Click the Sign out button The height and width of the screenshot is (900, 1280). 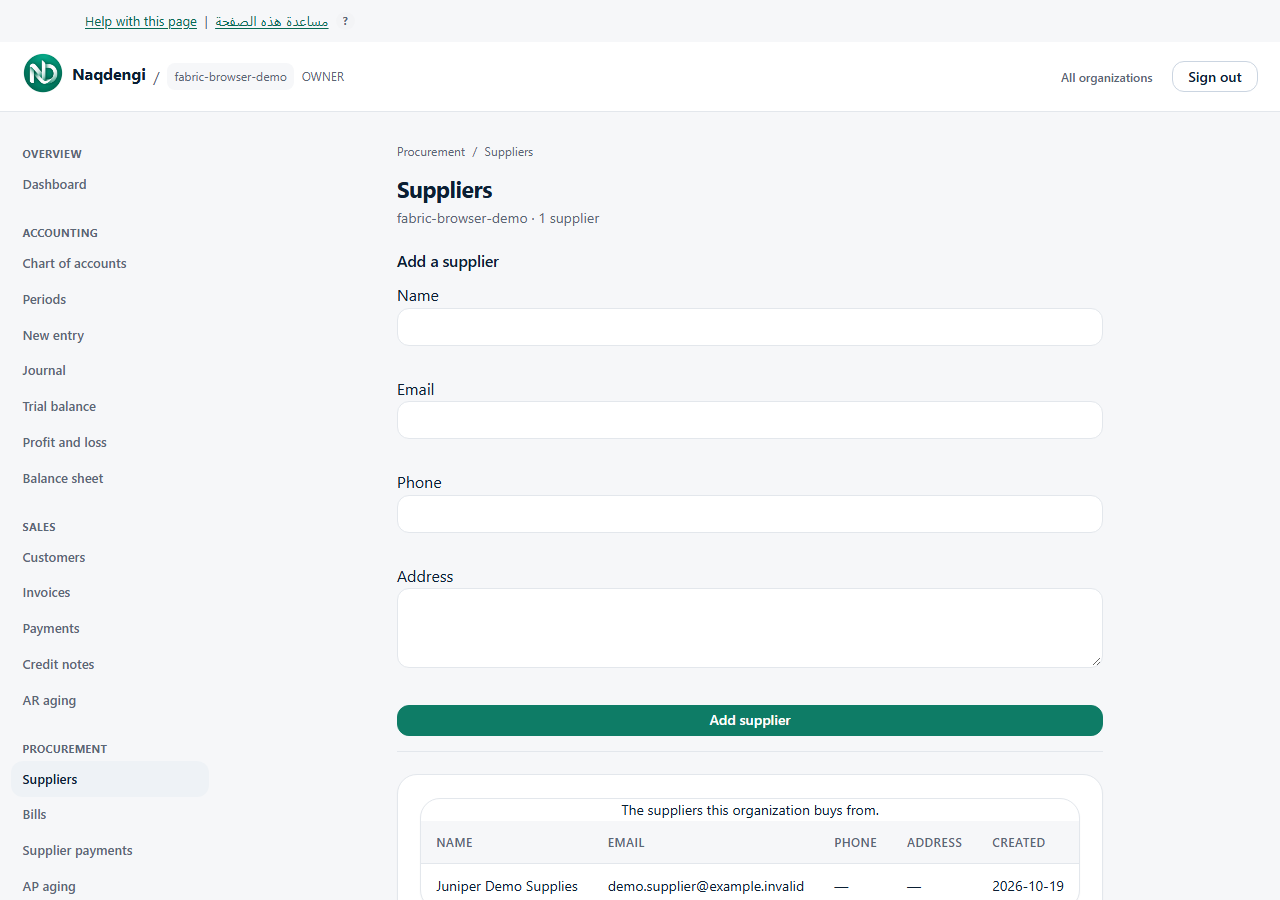(1215, 77)
